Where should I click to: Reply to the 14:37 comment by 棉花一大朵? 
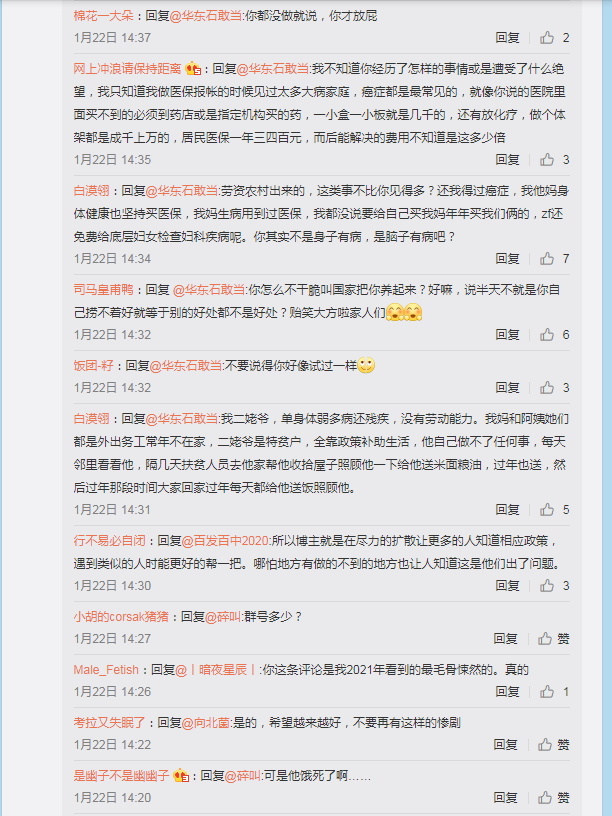click(x=507, y=37)
